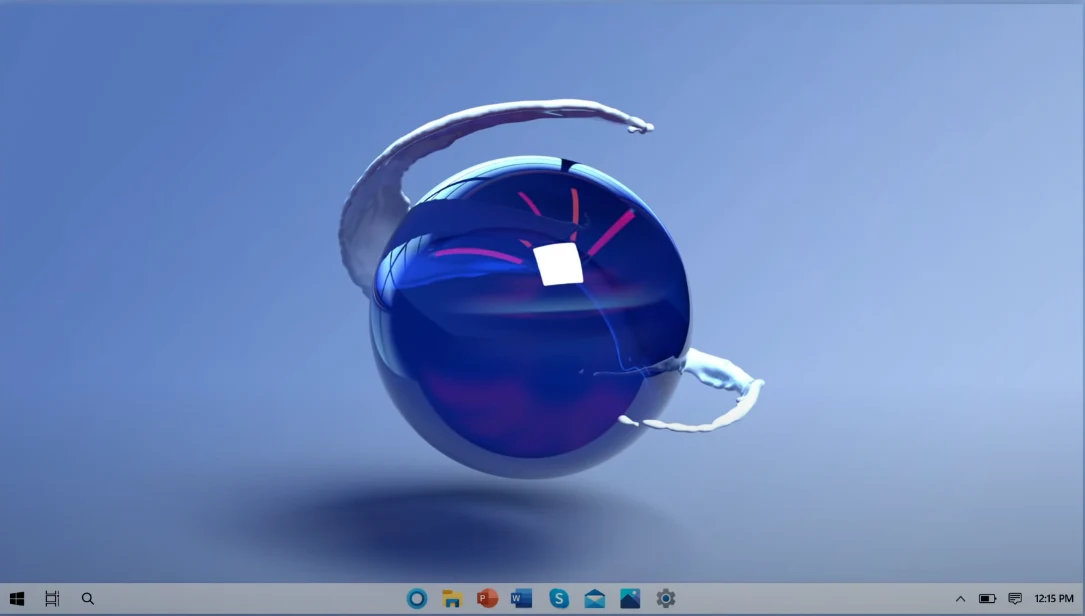Click the Show desktop strip beside the clock
The image size is (1085, 616).
pos(1082,599)
